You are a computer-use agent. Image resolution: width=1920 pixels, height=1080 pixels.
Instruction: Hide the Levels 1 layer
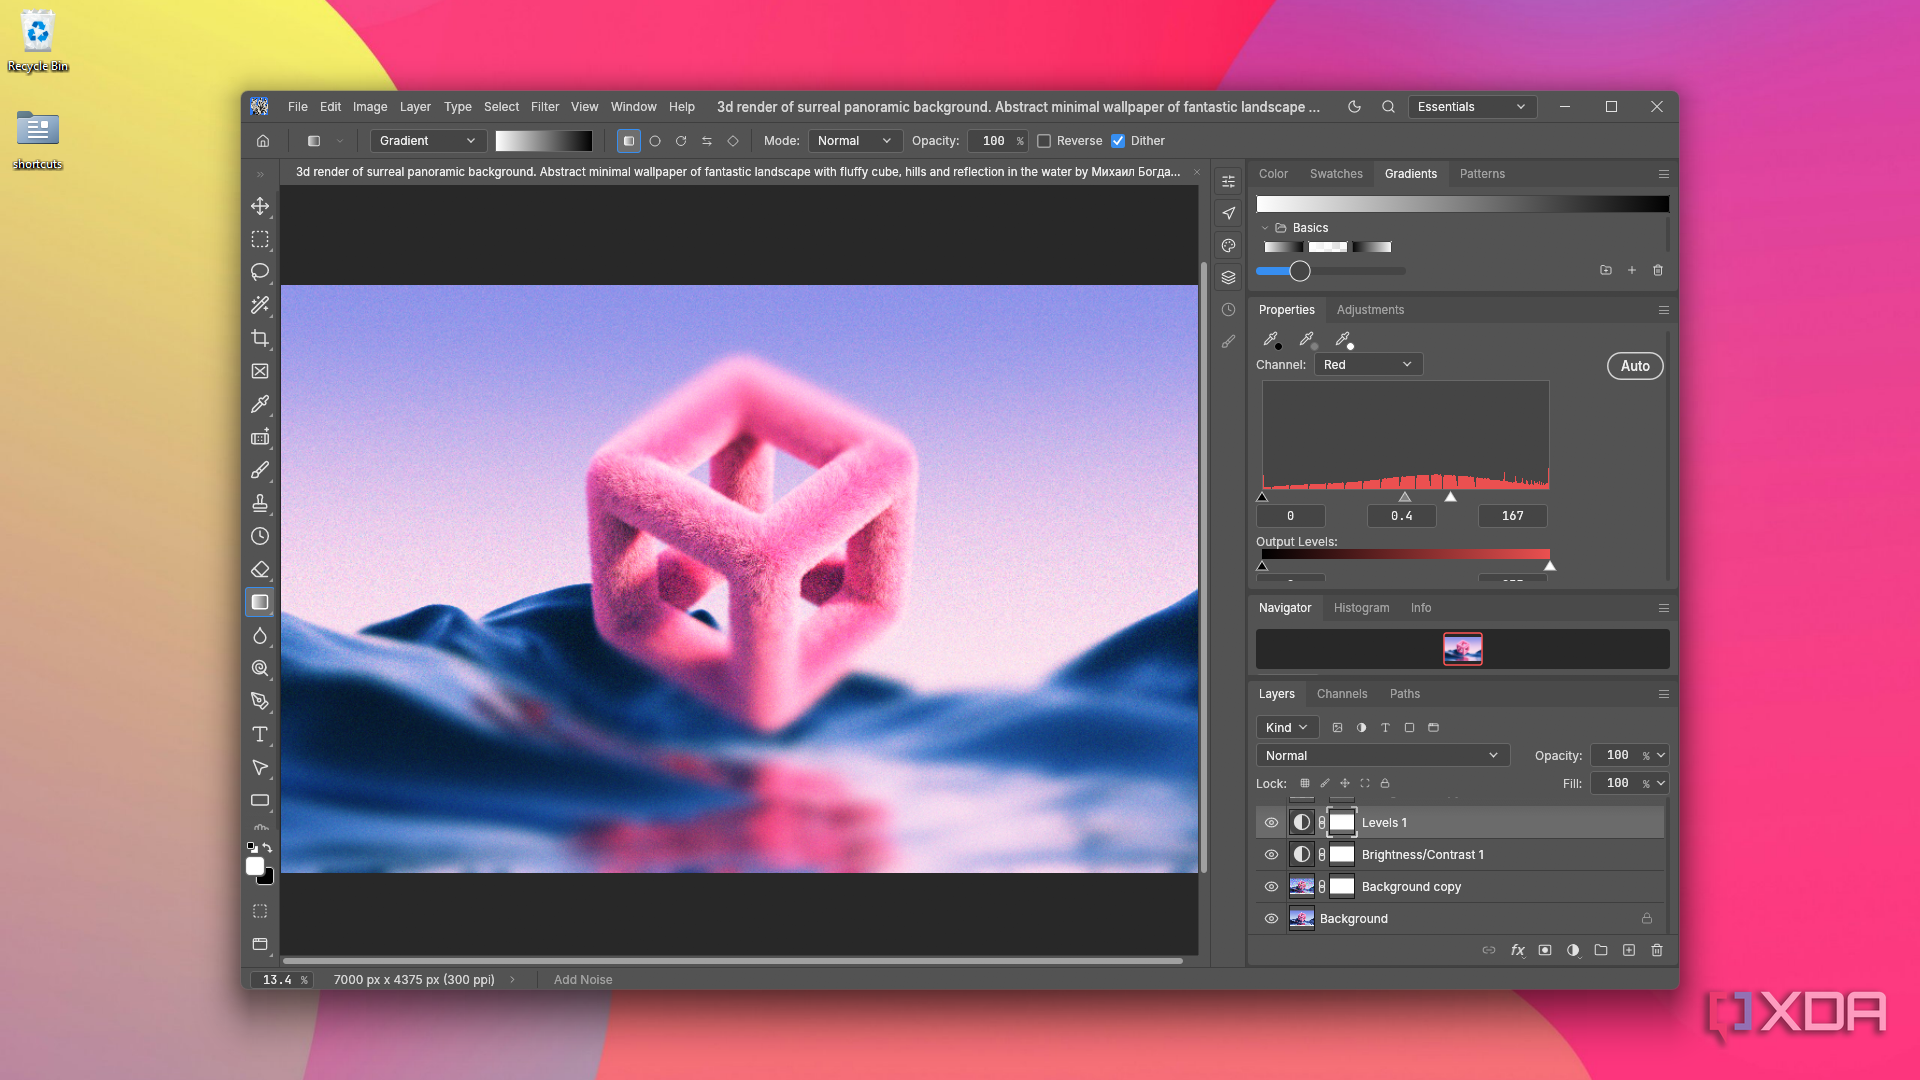click(1271, 823)
